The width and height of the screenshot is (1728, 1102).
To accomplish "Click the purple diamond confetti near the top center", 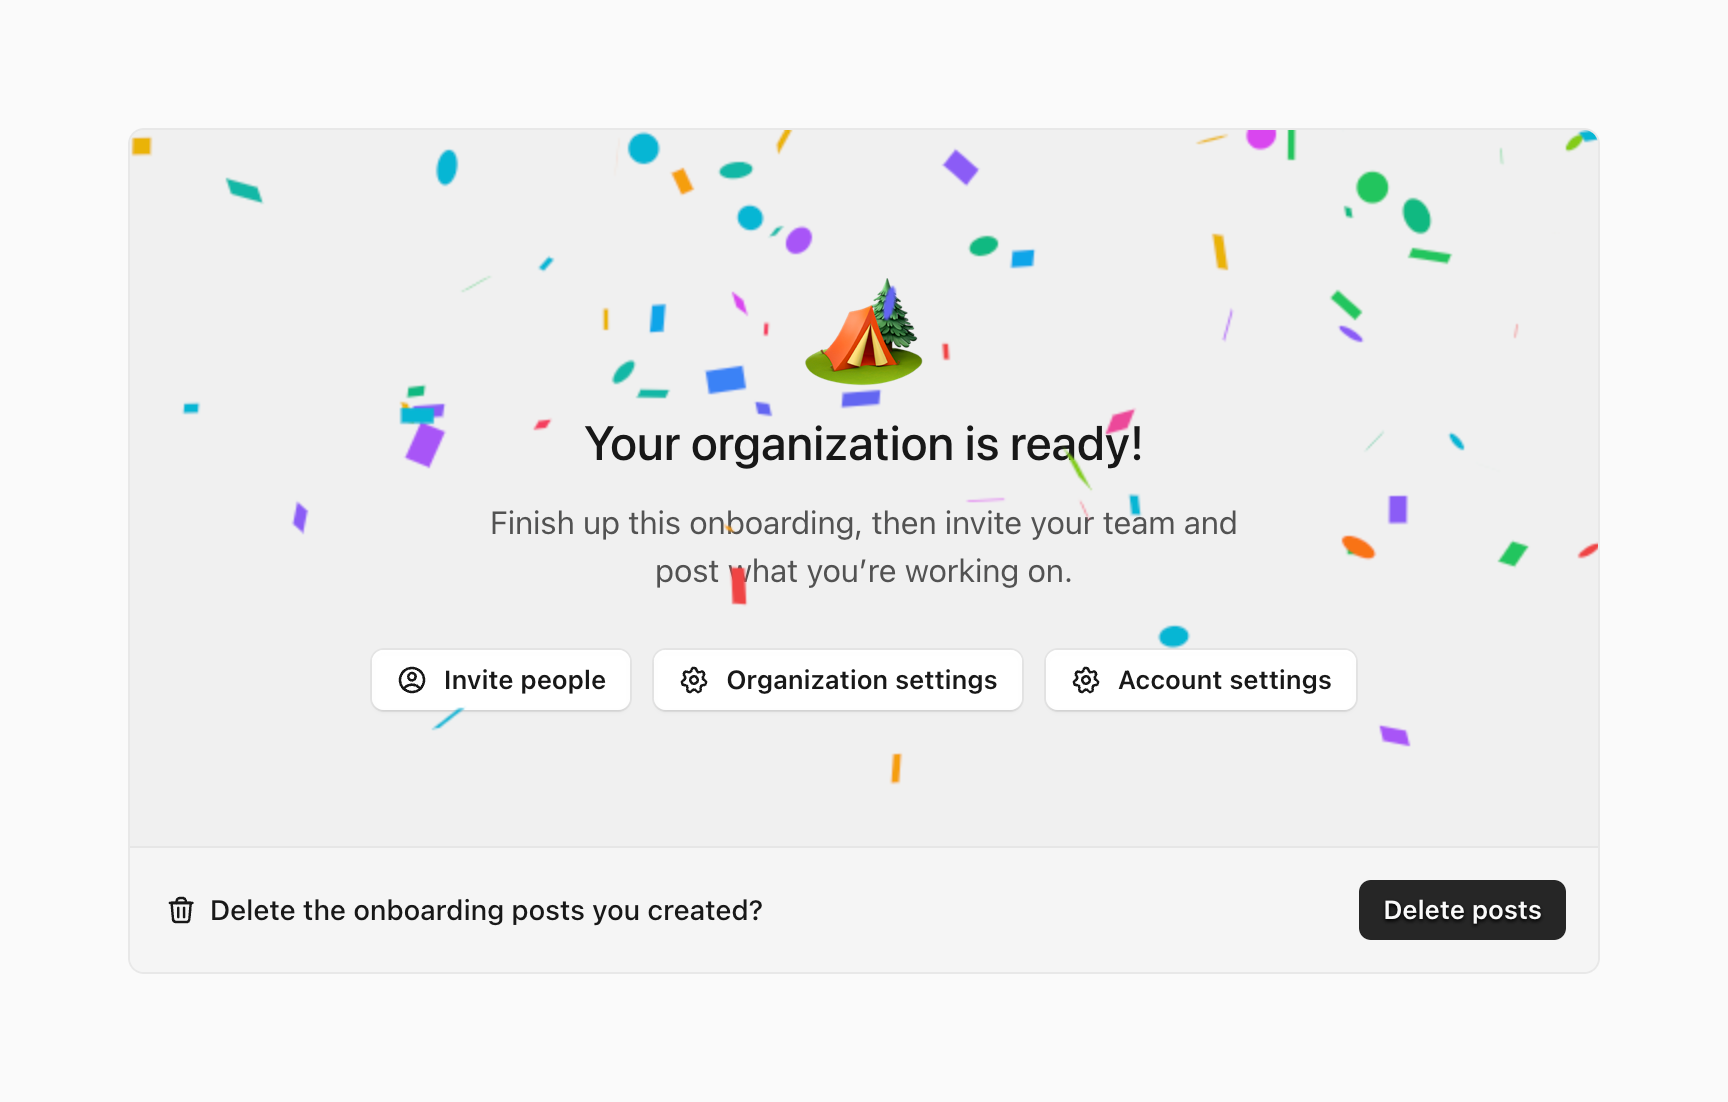I will (960, 167).
